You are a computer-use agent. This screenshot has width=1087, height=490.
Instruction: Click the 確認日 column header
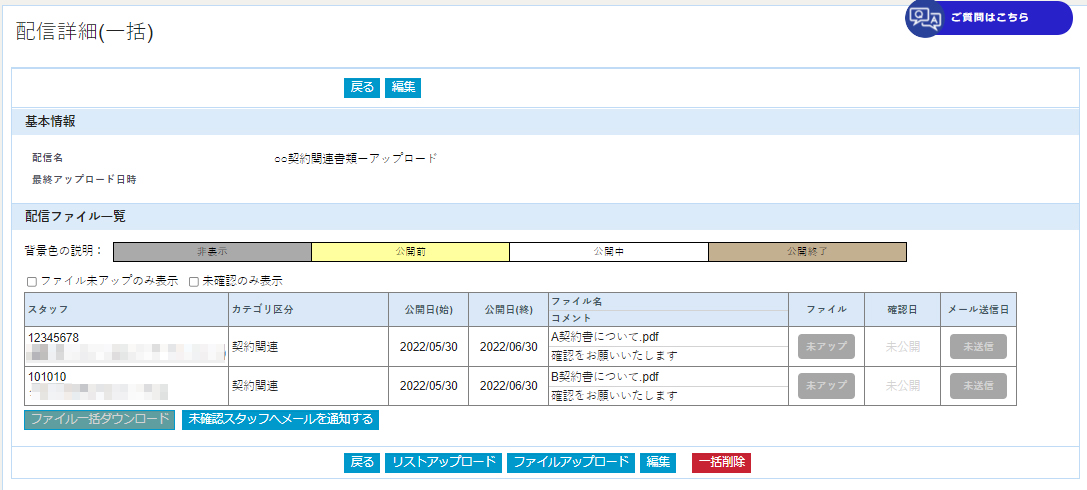(x=903, y=310)
